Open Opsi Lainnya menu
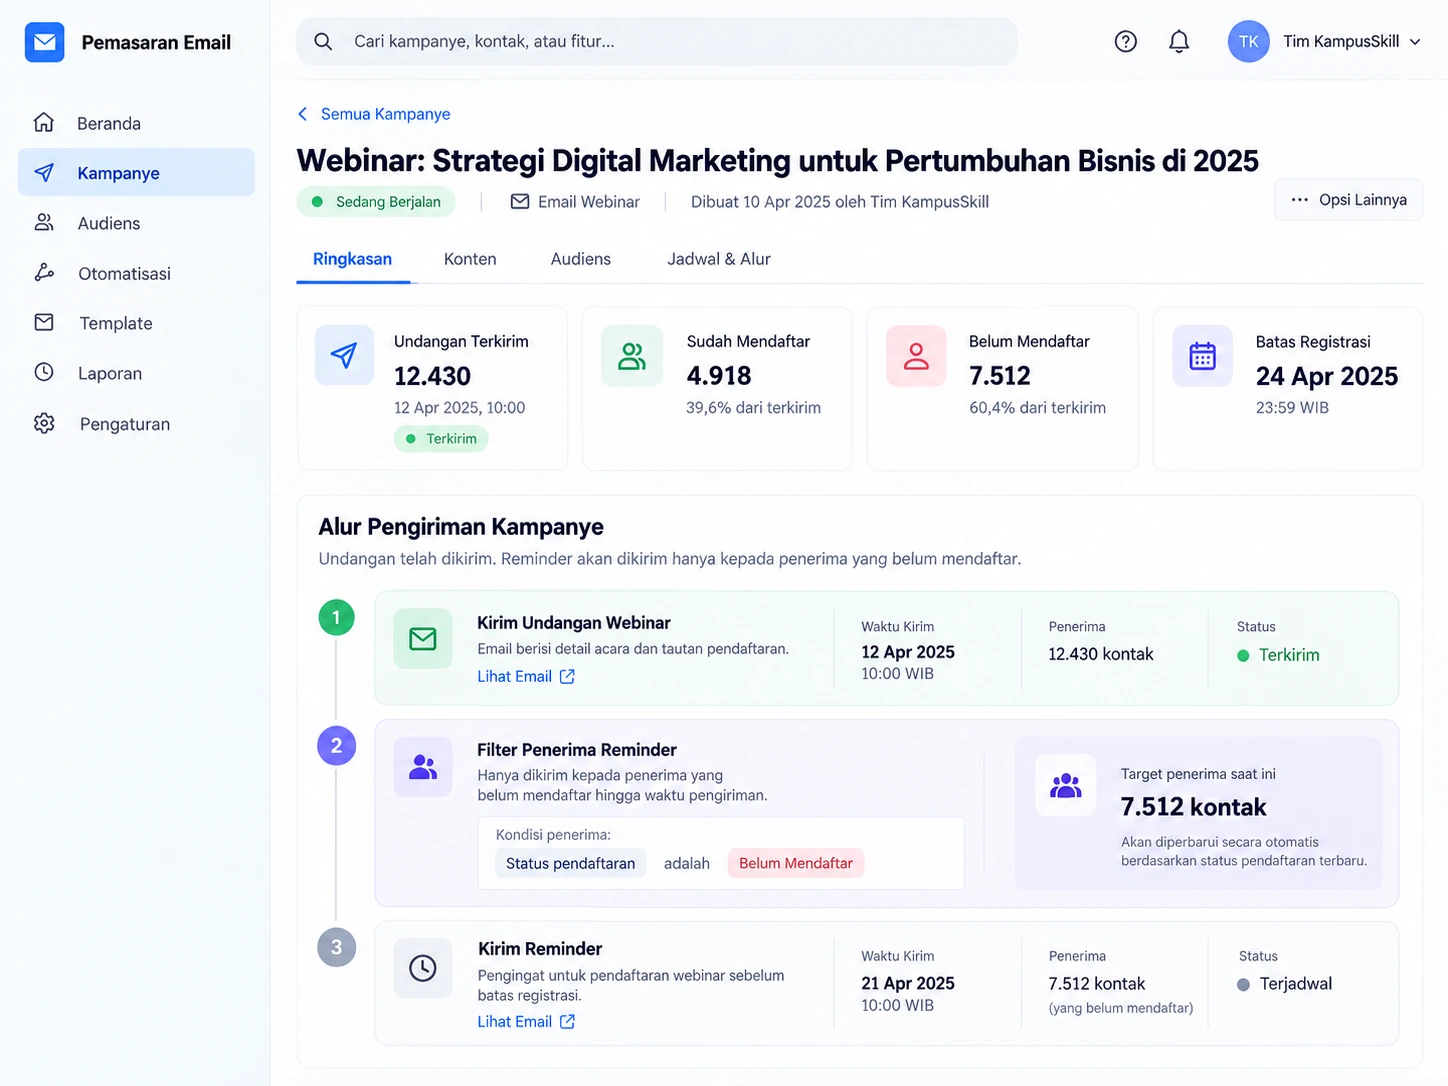 pos(1348,200)
